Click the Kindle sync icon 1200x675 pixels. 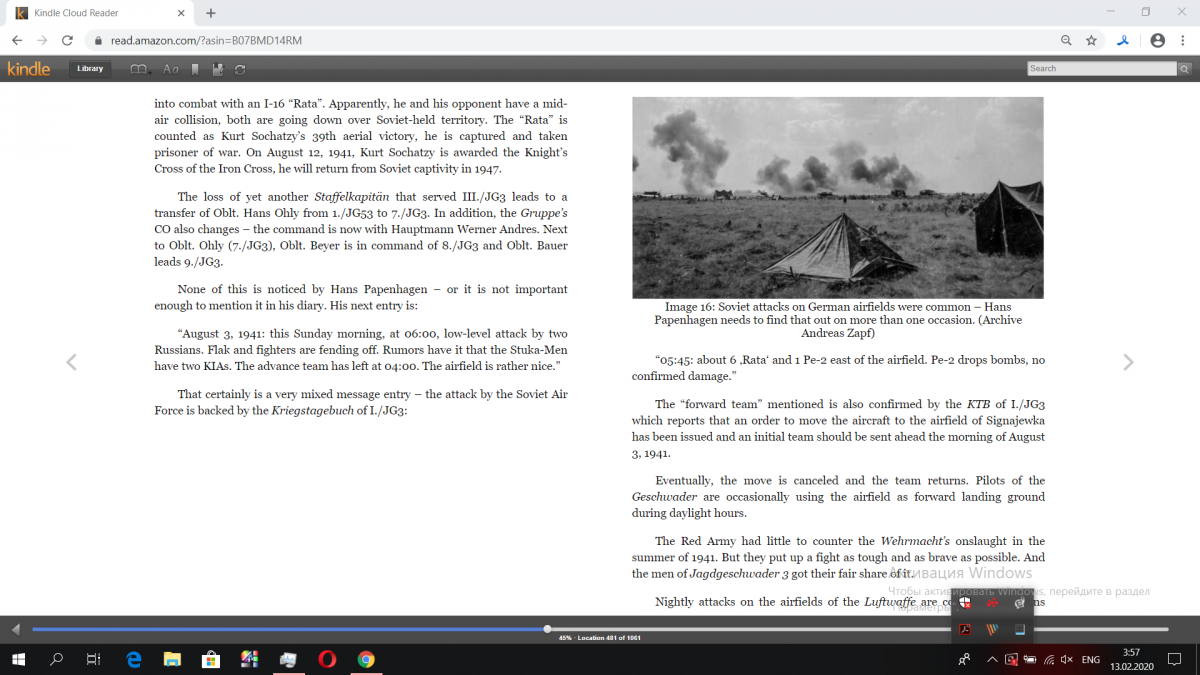click(x=240, y=69)
